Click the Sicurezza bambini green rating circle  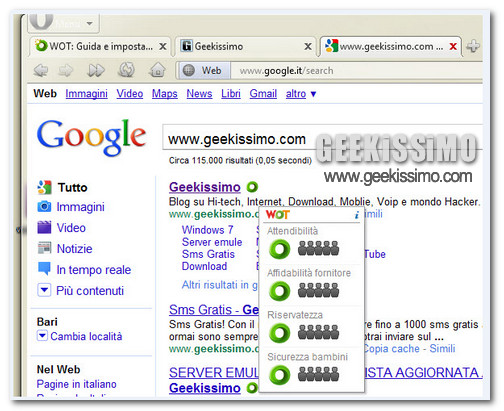(x=280, y=375)
